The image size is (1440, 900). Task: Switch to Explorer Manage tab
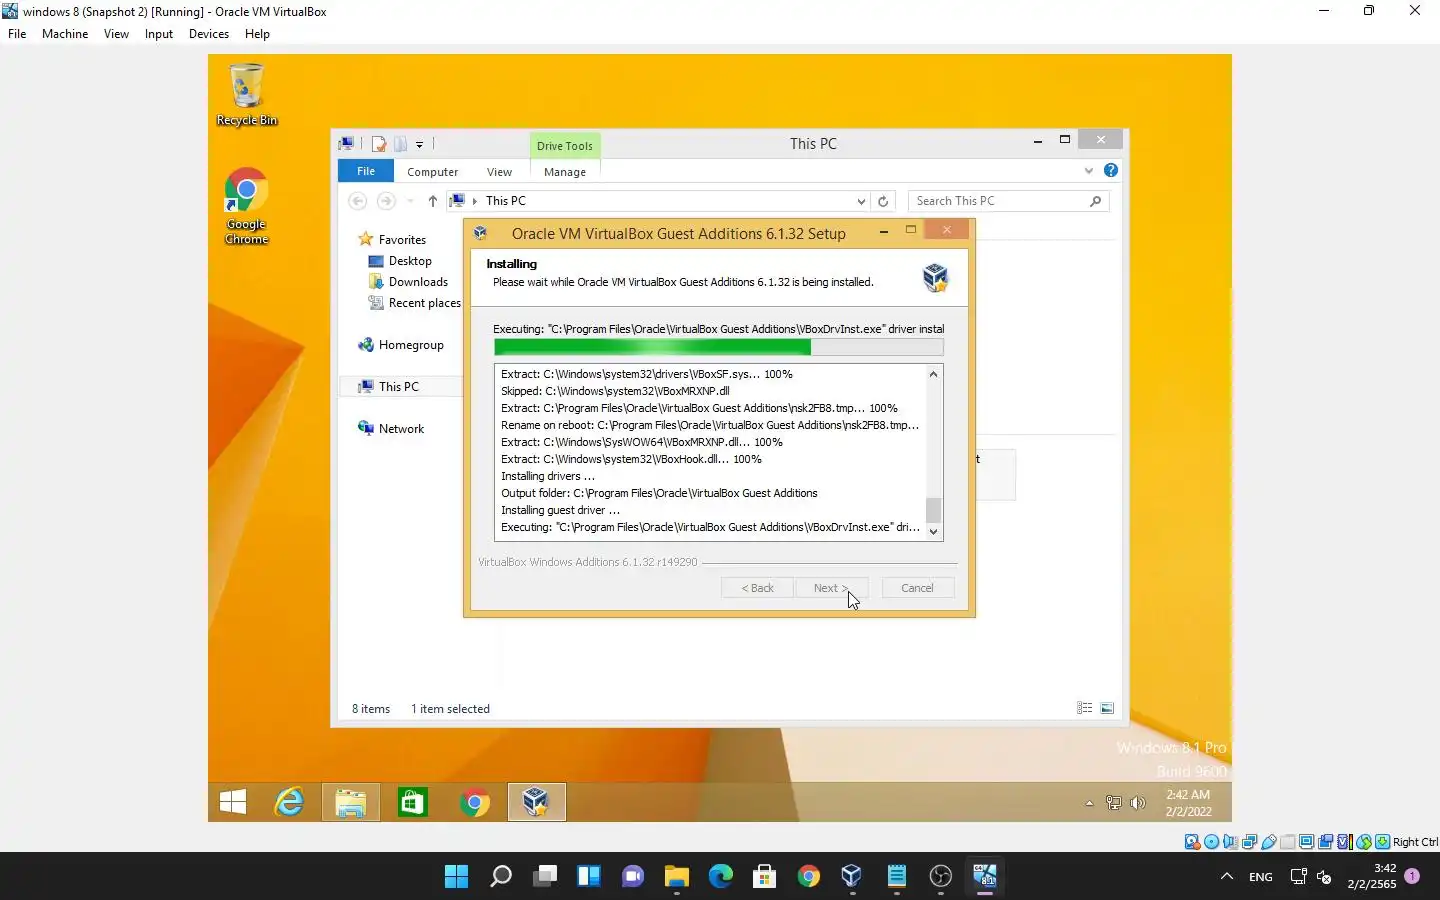click(565, 172)
